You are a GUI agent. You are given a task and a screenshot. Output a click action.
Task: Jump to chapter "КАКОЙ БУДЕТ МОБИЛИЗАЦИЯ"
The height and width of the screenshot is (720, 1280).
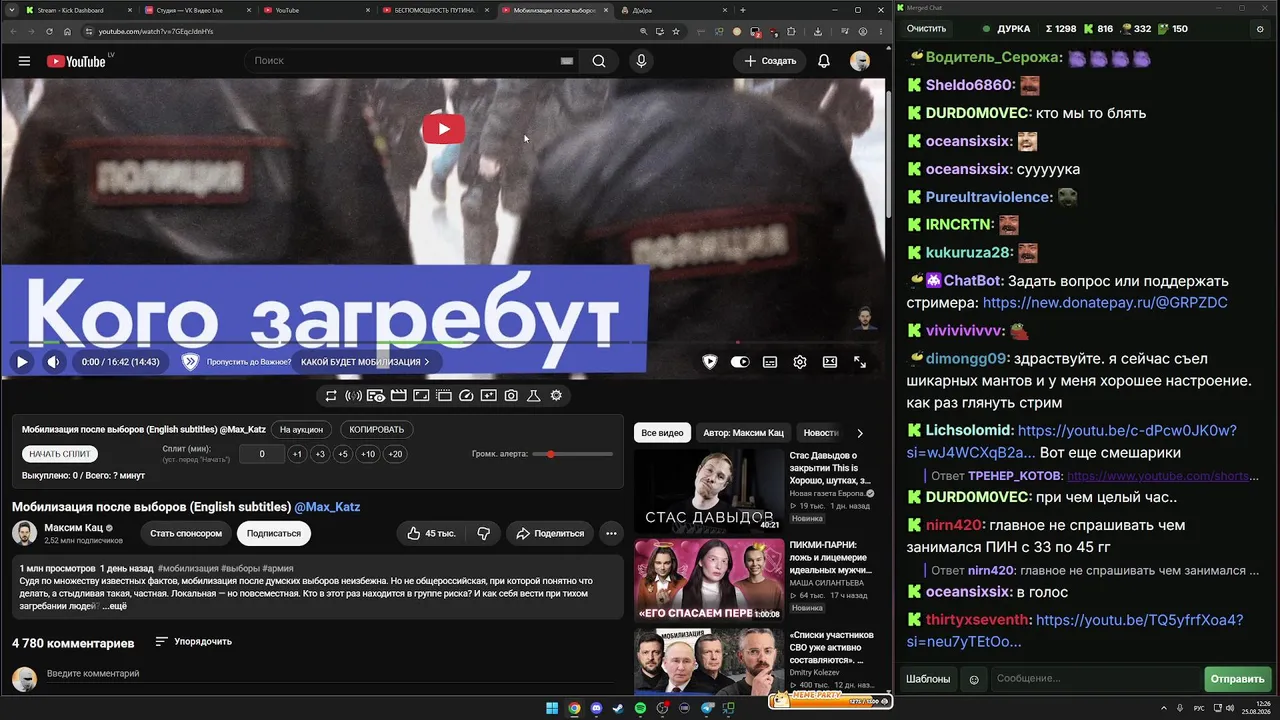(365, 362)
